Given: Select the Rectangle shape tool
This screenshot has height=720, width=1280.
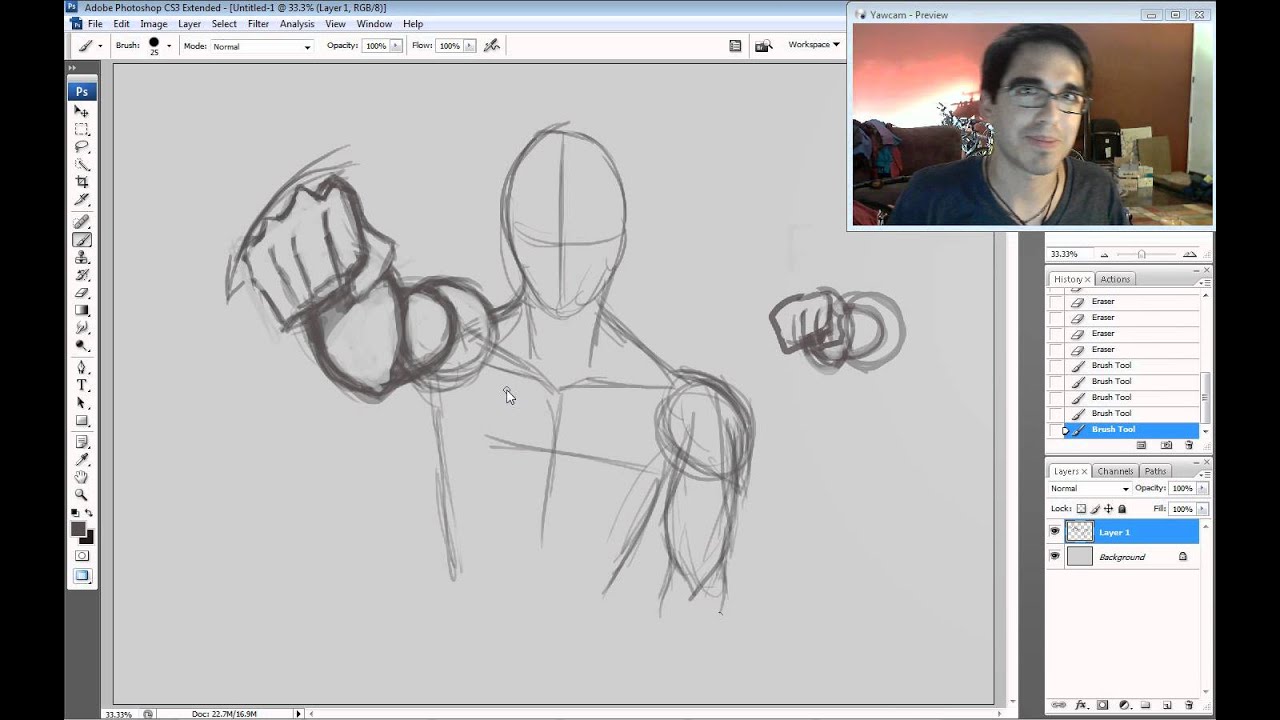Looking at the screenshot, I should (x=82, y=421).
